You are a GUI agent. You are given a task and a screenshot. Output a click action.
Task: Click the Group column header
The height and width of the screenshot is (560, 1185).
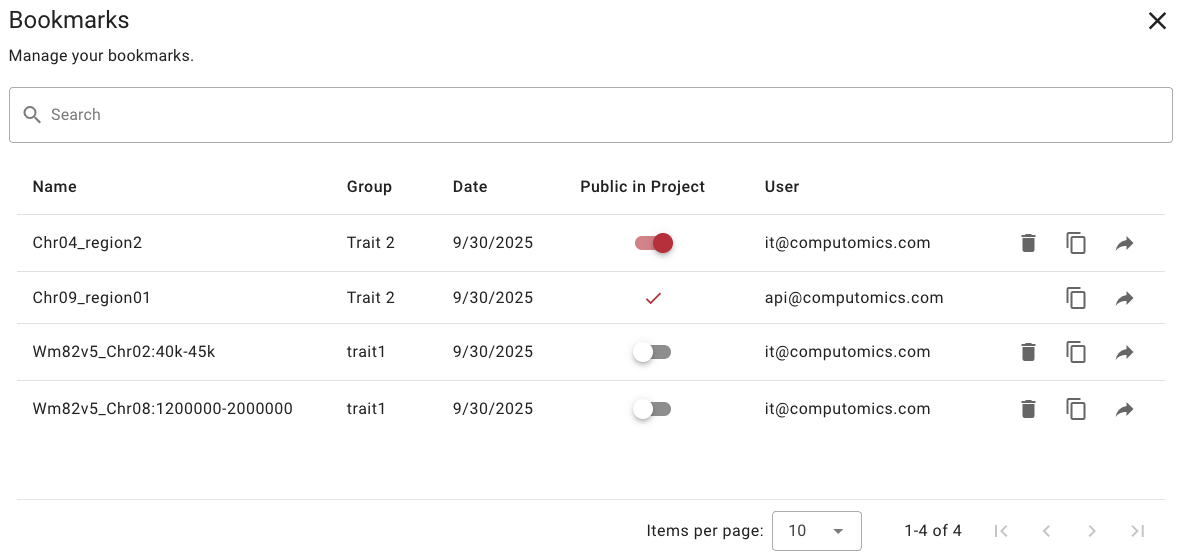[369, 187]
